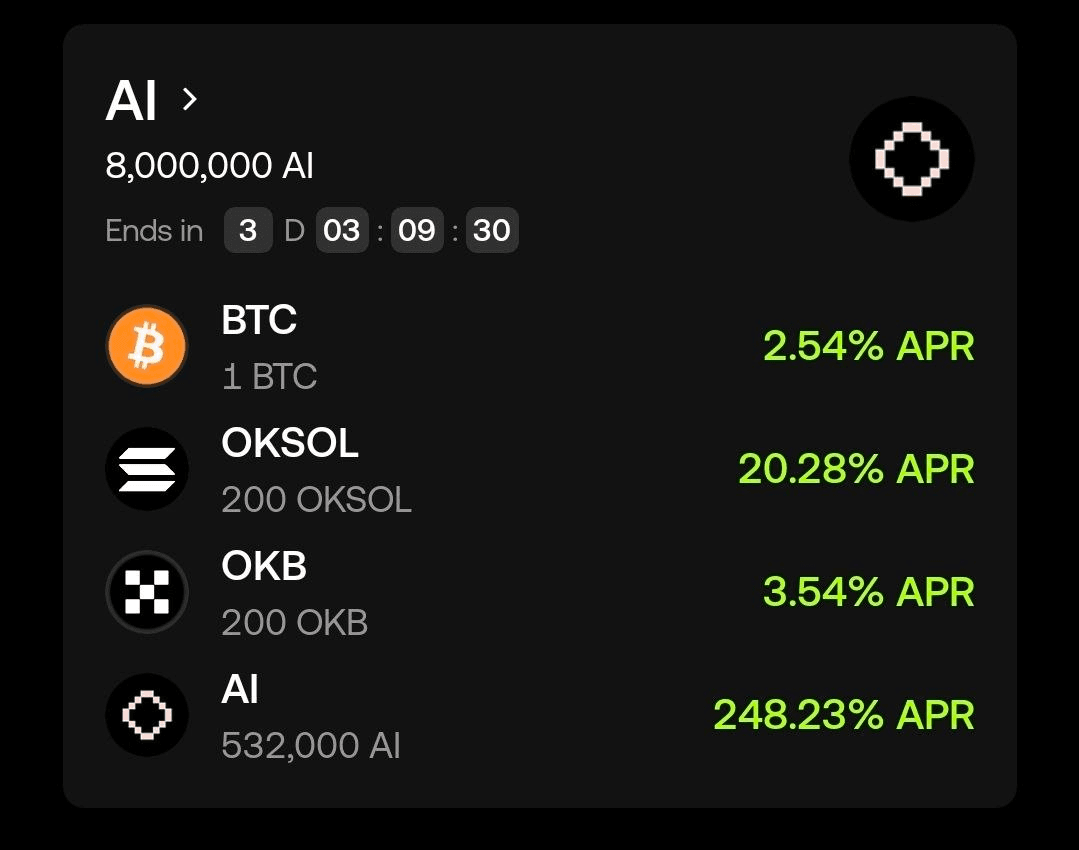
Task: Click the OKB checkered logo icon
Action: click(x=147, y=592)
